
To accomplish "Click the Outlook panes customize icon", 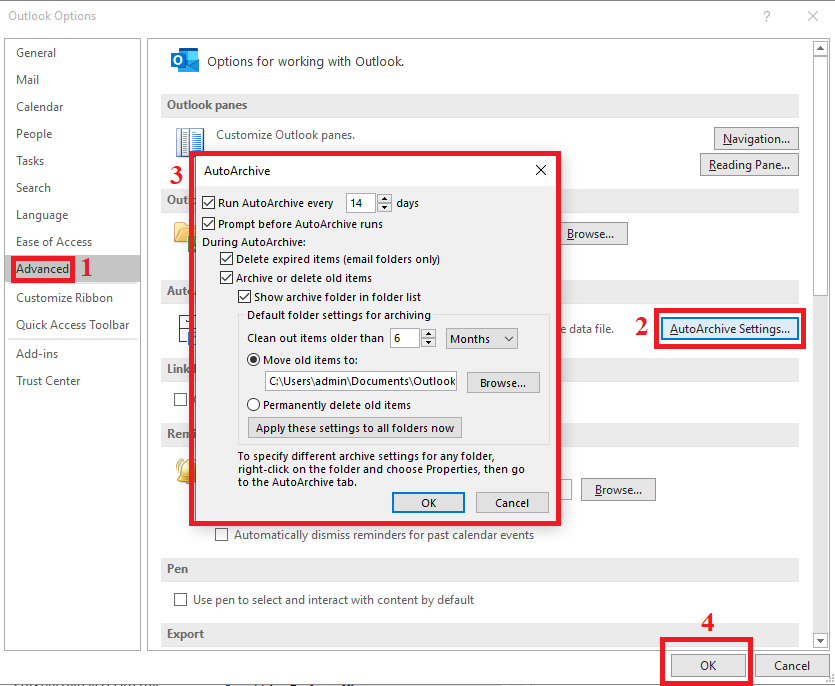I will point(189,142).
